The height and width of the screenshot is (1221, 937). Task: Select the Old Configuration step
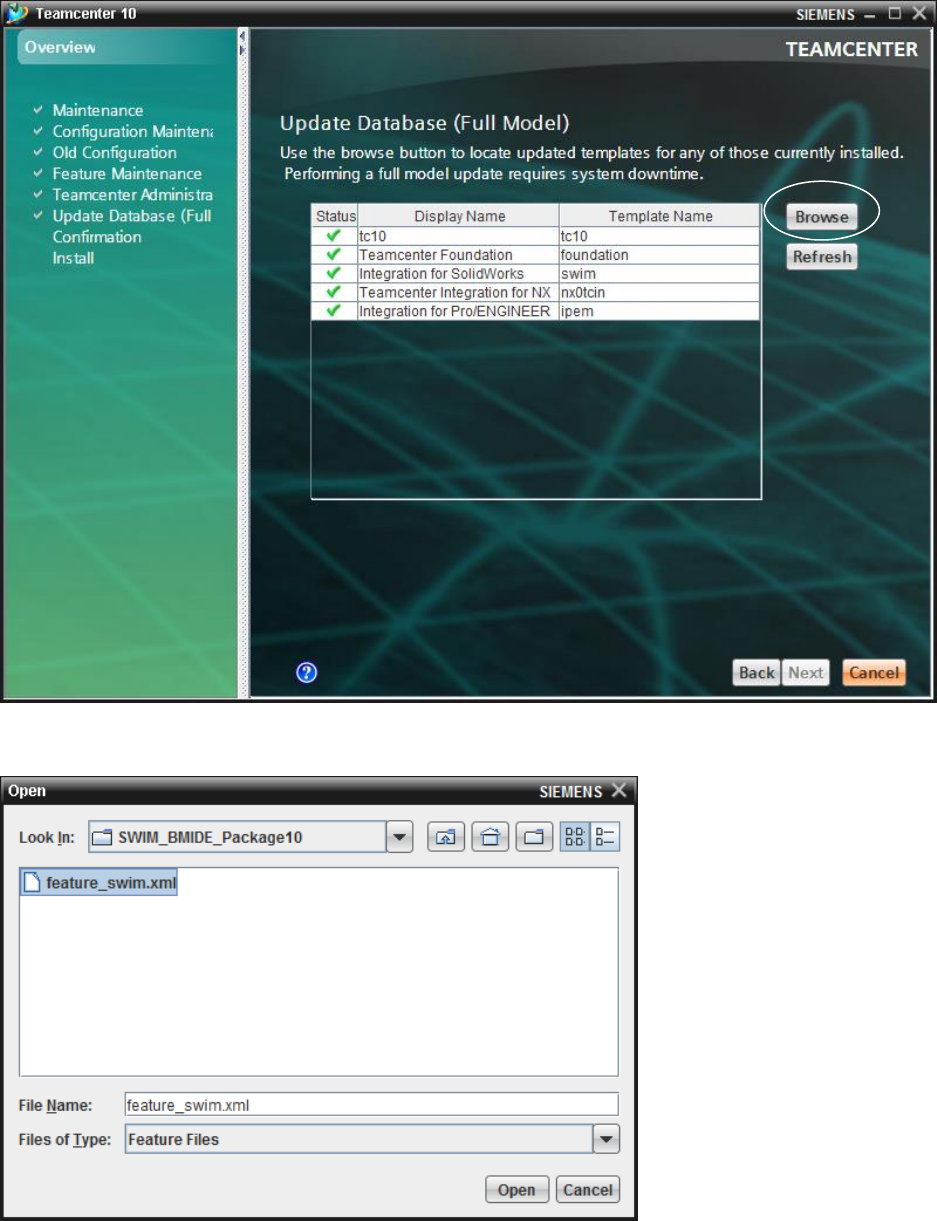coord(115,152)
